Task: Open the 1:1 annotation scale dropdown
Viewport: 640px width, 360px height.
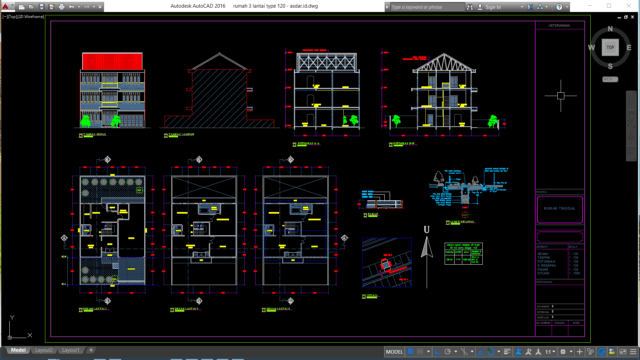Action: tap(549, 352)
